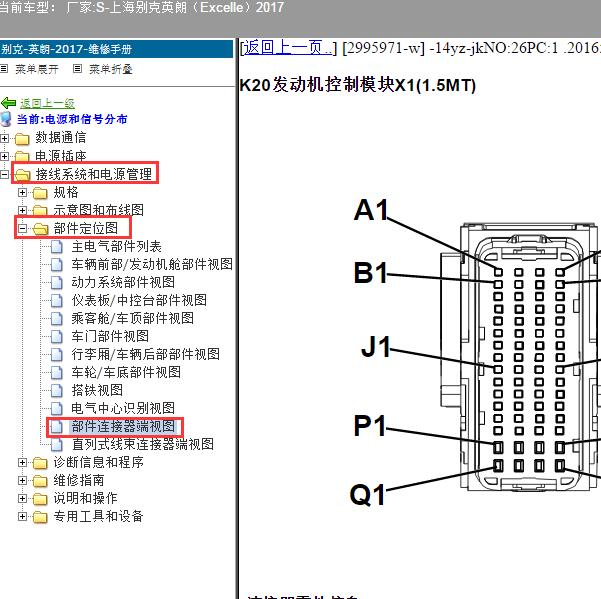601x599 pixels.
Task: Expand the 电源插座 tree node
Action: point(4,156)
